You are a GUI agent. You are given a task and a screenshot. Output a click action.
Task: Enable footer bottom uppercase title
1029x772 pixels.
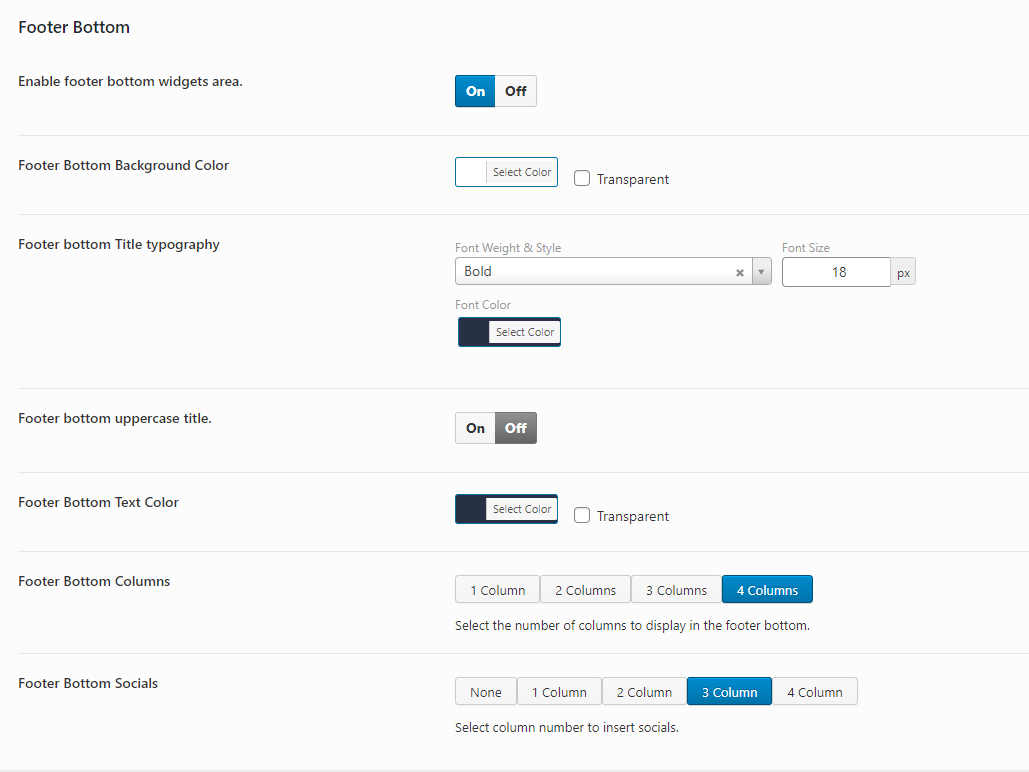[x=475, y=428]
